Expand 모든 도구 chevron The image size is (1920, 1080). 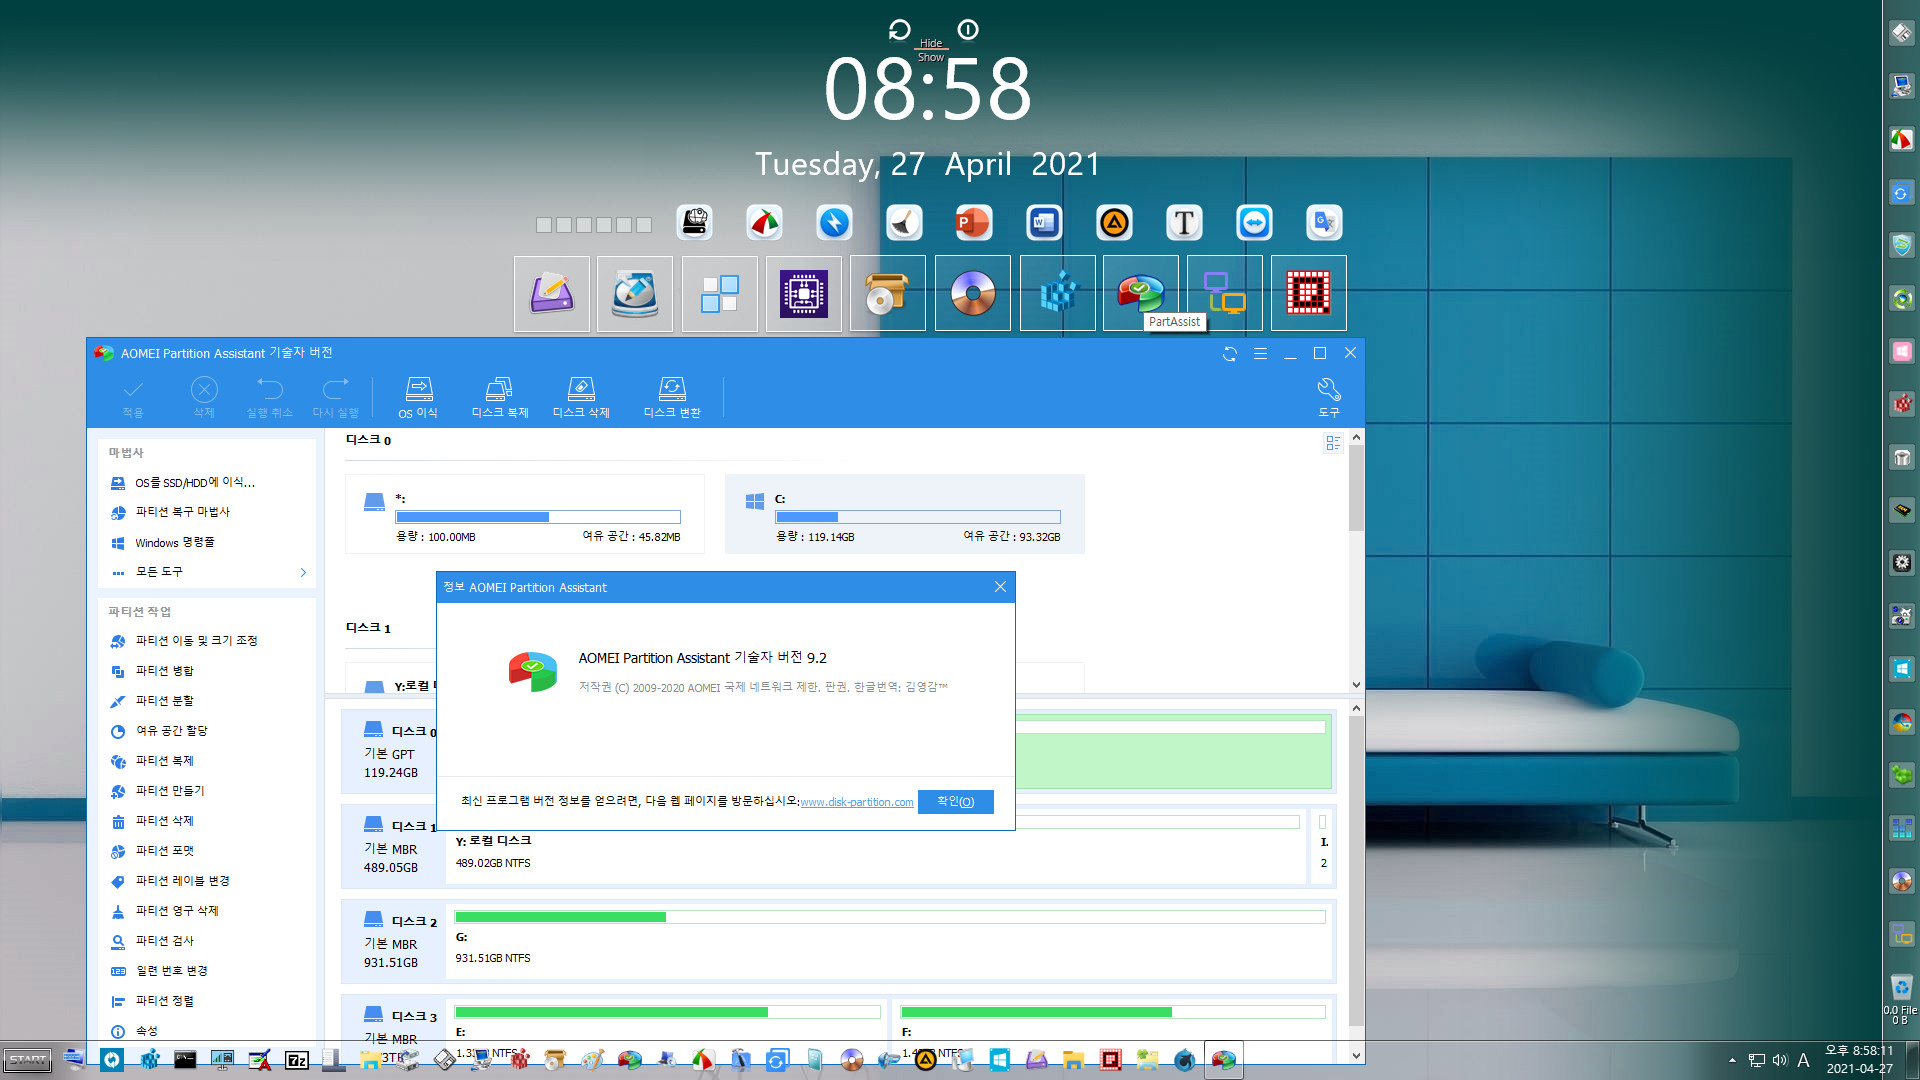pyautogui.click(x=303, y=573)
